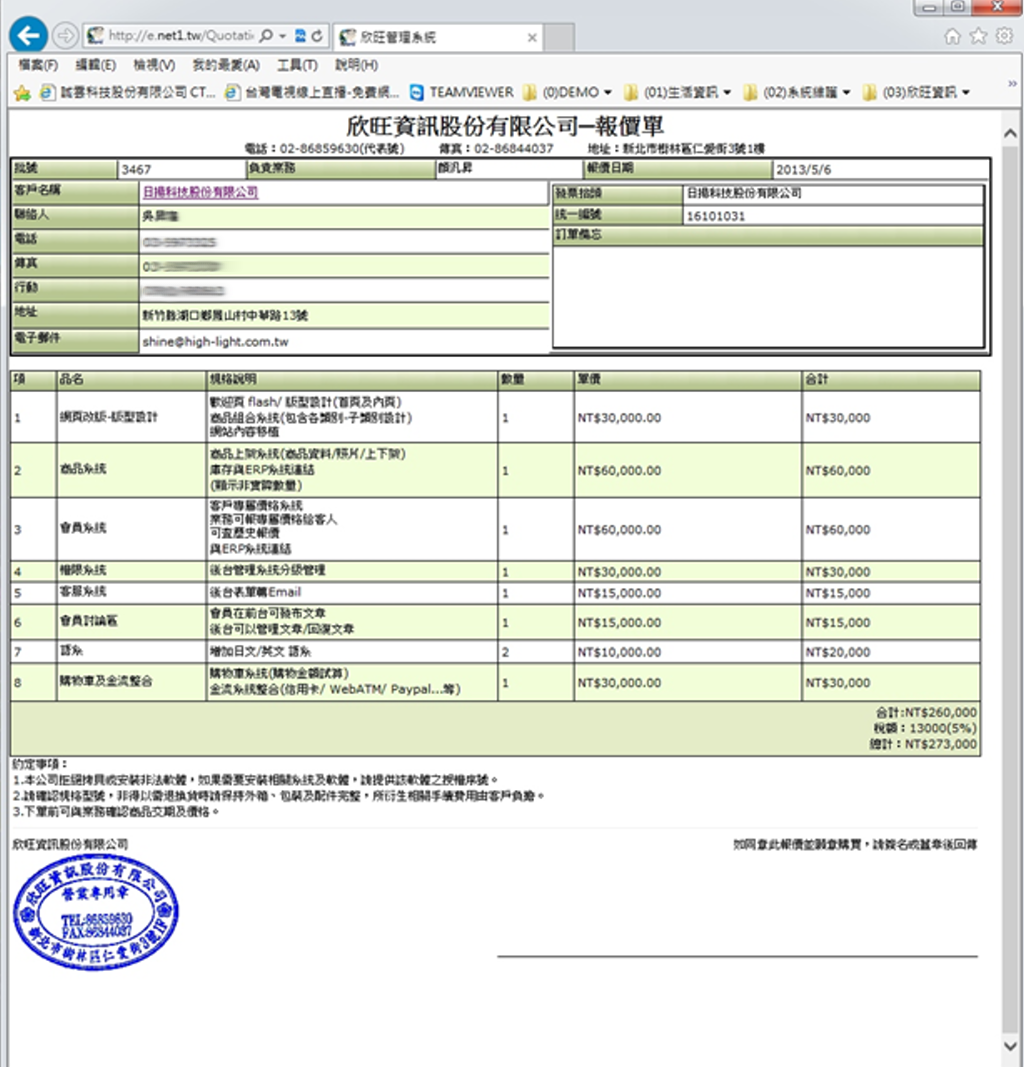Click the (0)DEMO folder icon
The height and width of the screenshot is (1067, 1024).
[529, 92]
